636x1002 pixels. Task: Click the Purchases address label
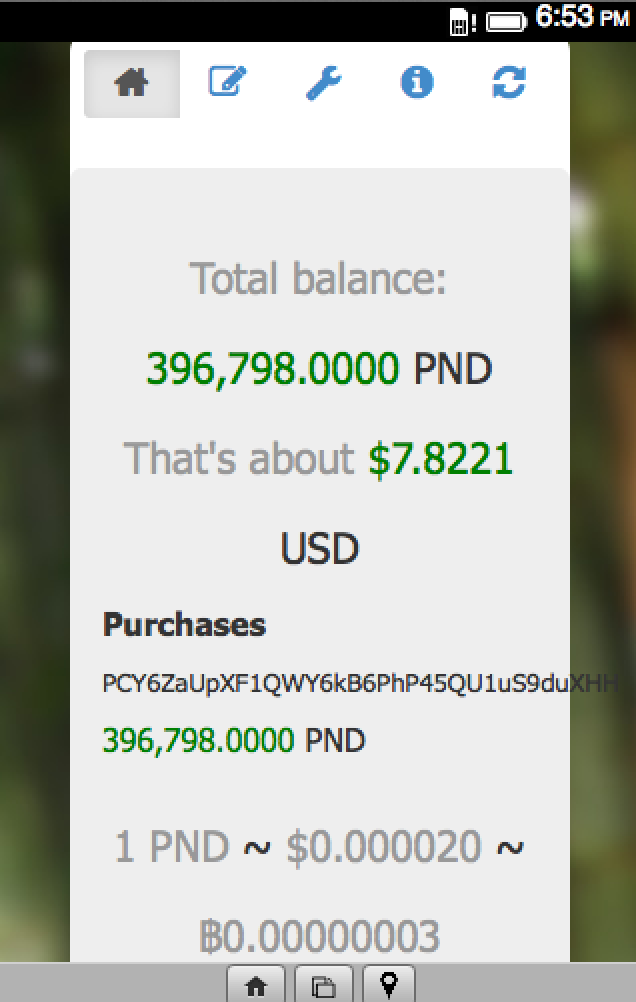(184, 625)
